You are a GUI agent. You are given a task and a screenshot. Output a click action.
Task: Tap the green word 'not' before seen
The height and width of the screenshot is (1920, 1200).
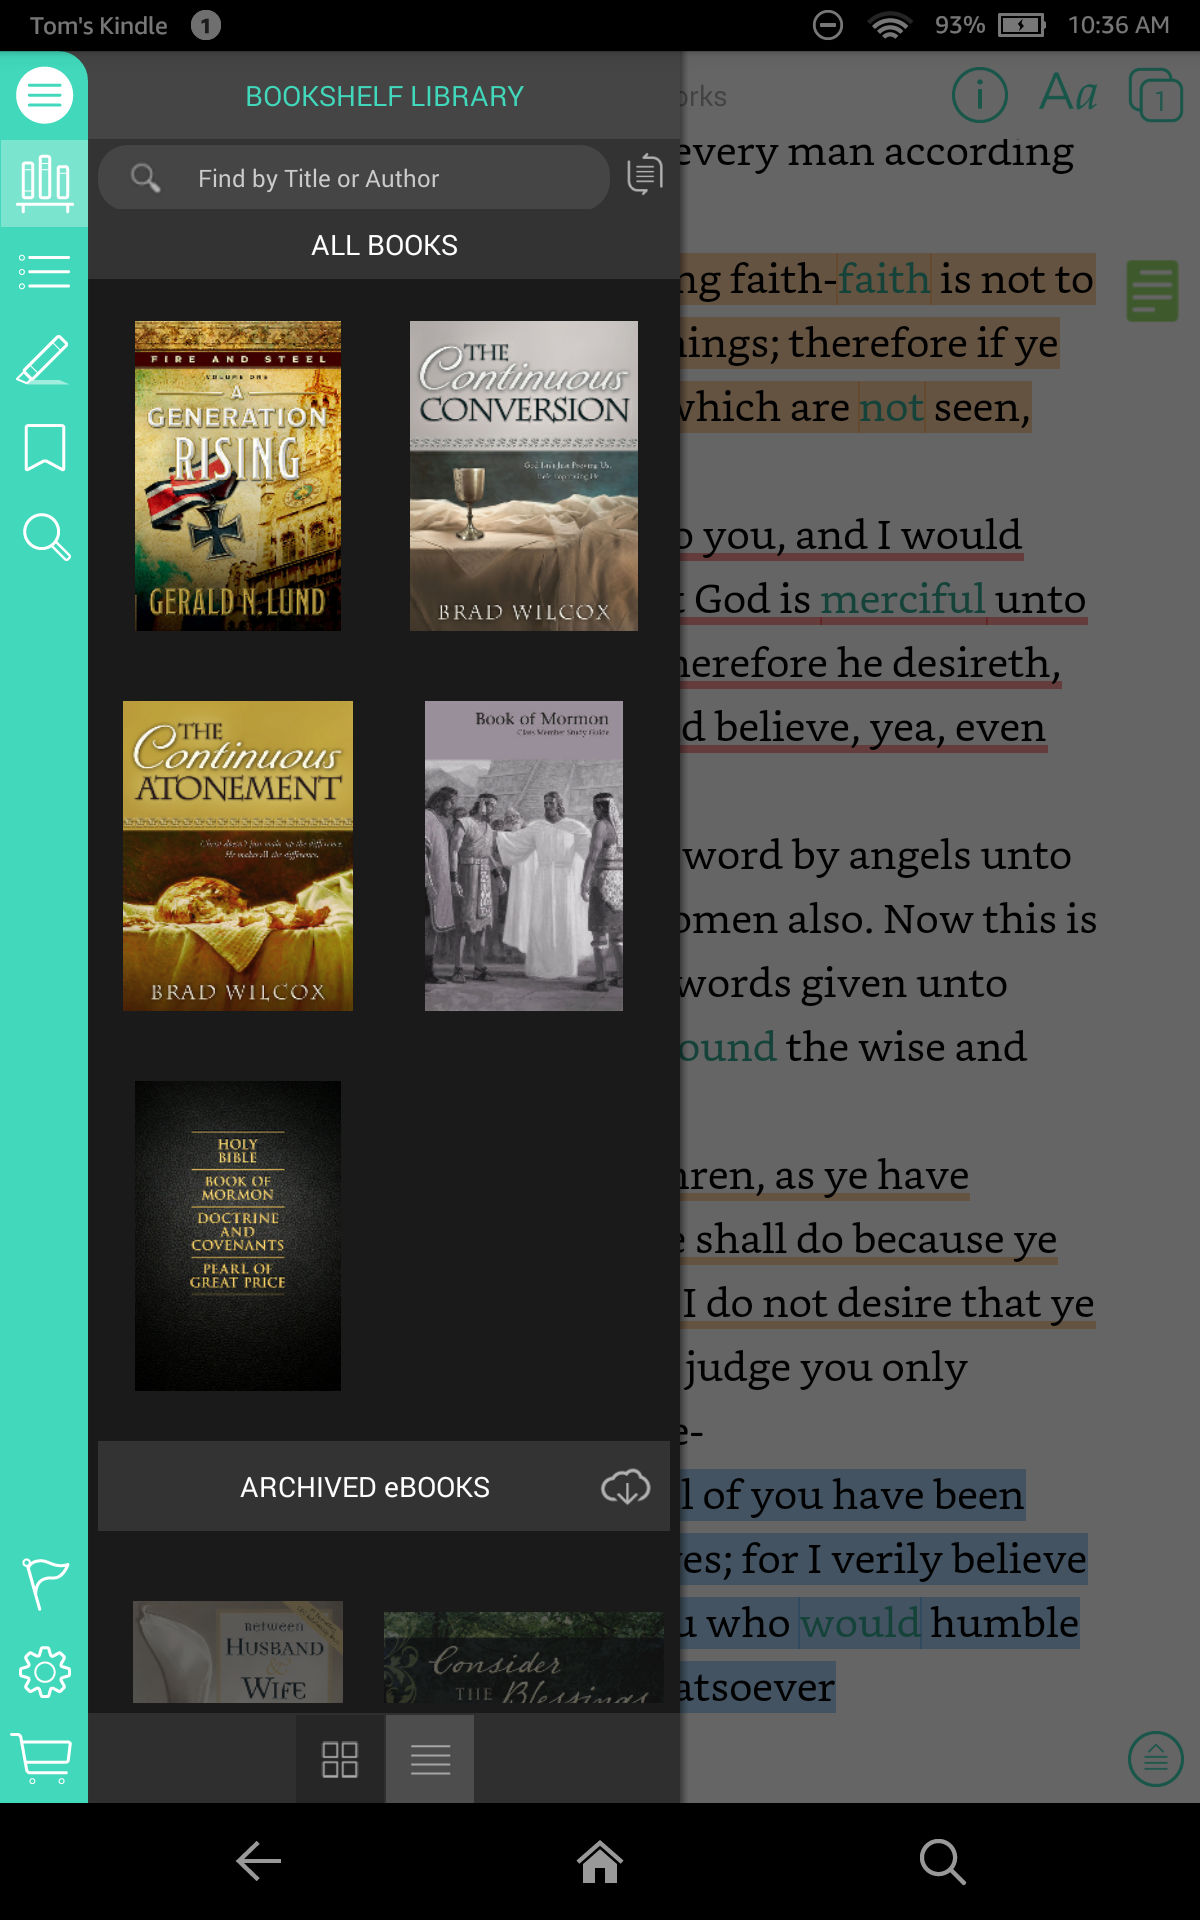890,407
